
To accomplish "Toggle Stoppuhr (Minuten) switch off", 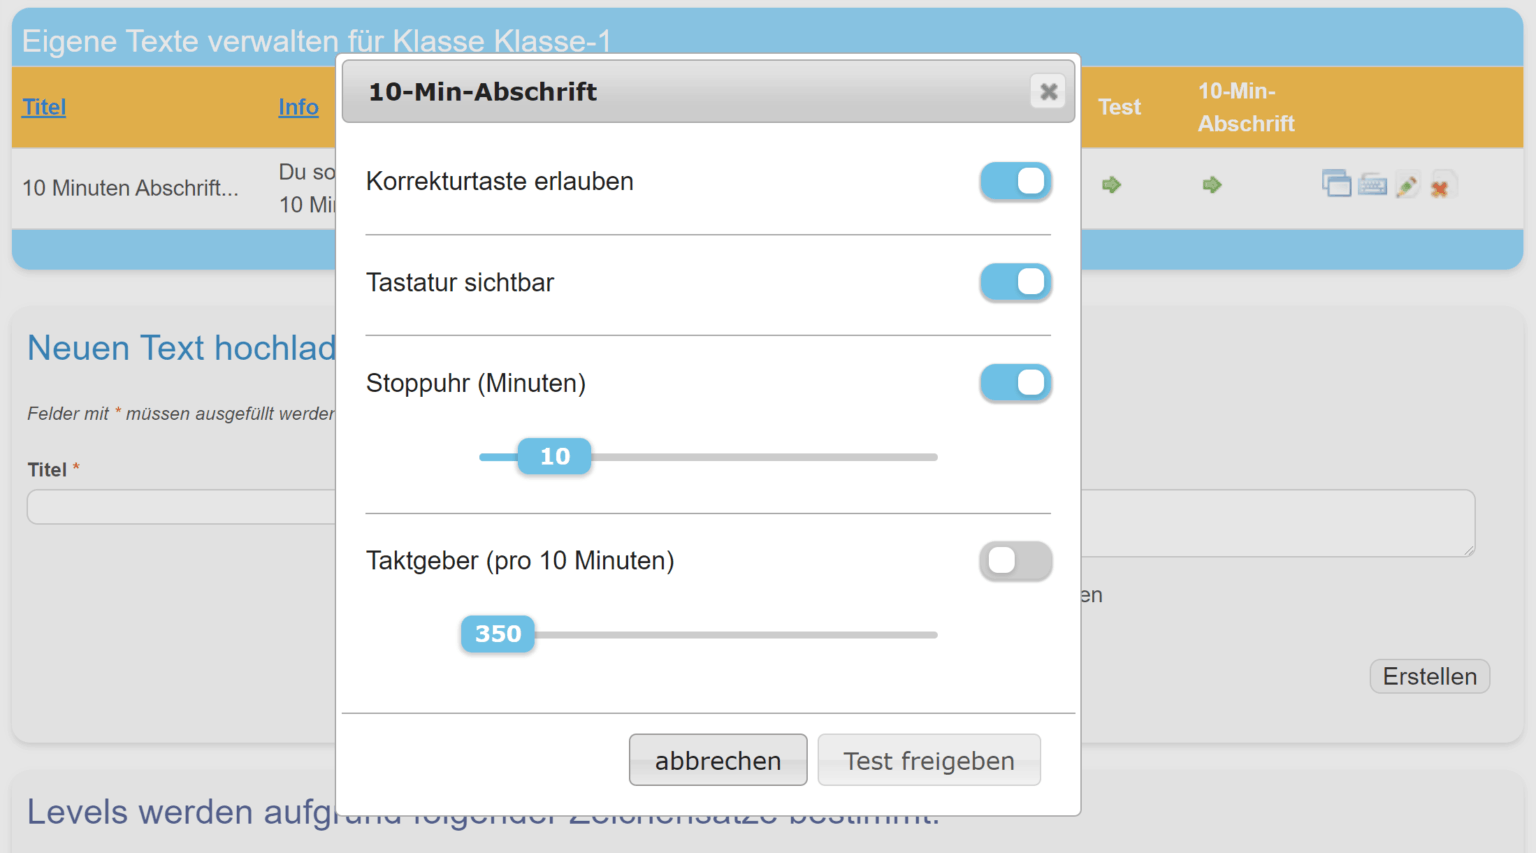I will tap(1016, 383).
